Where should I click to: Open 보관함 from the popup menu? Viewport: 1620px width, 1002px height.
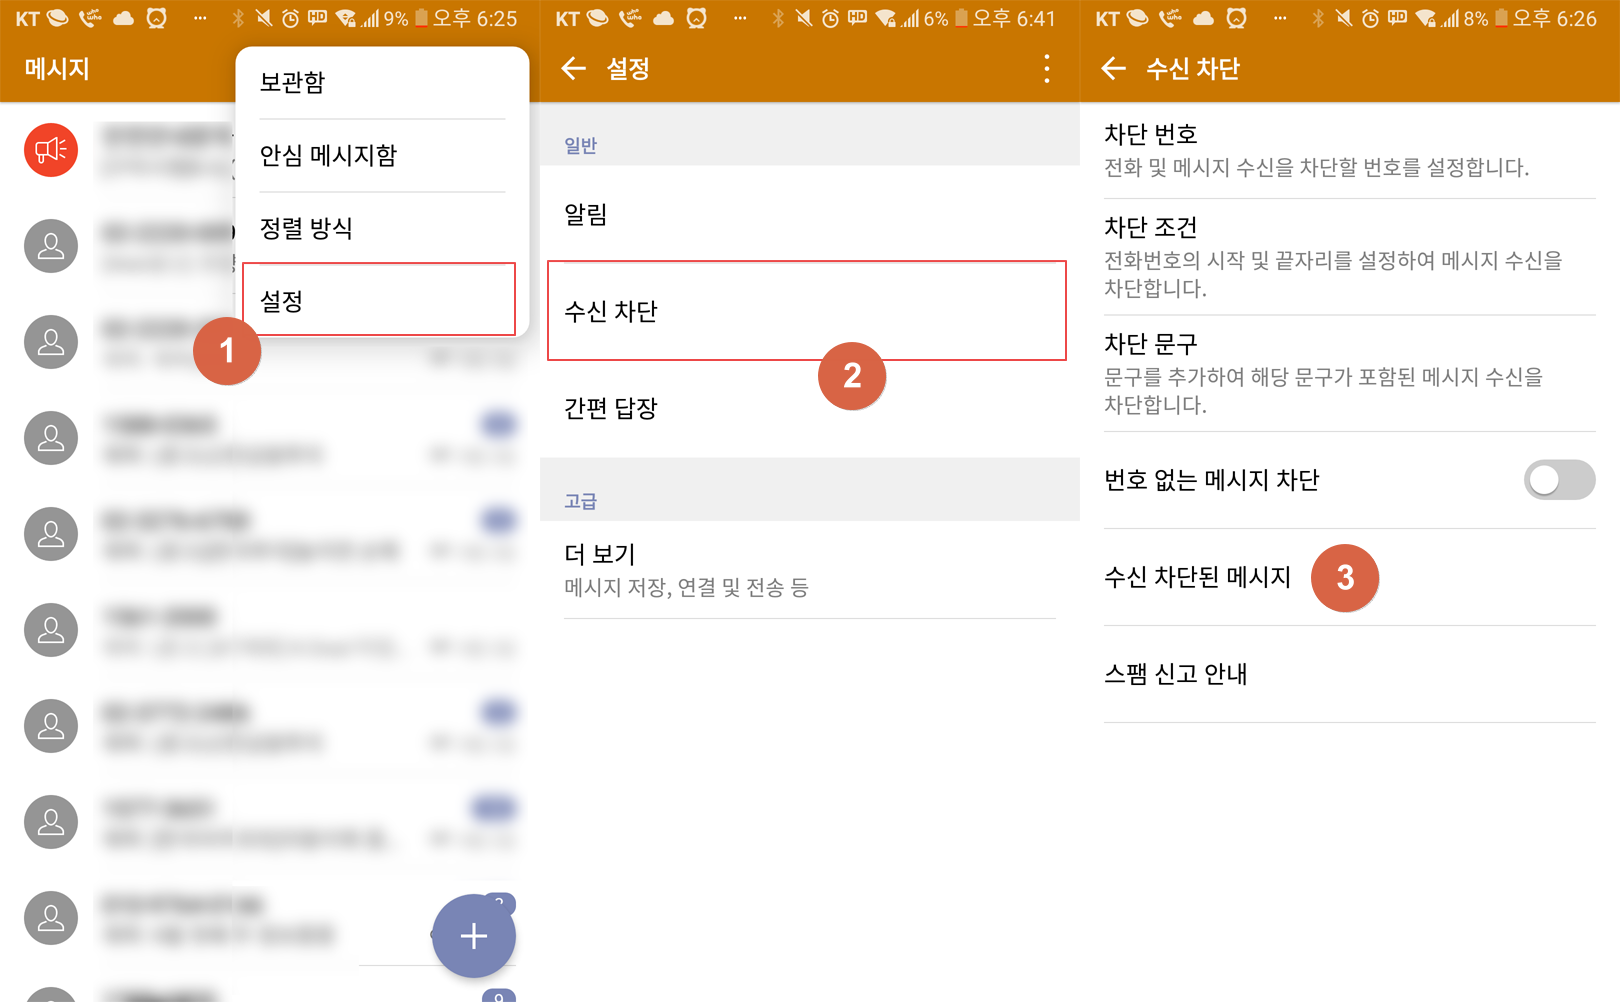click(381, 82)
